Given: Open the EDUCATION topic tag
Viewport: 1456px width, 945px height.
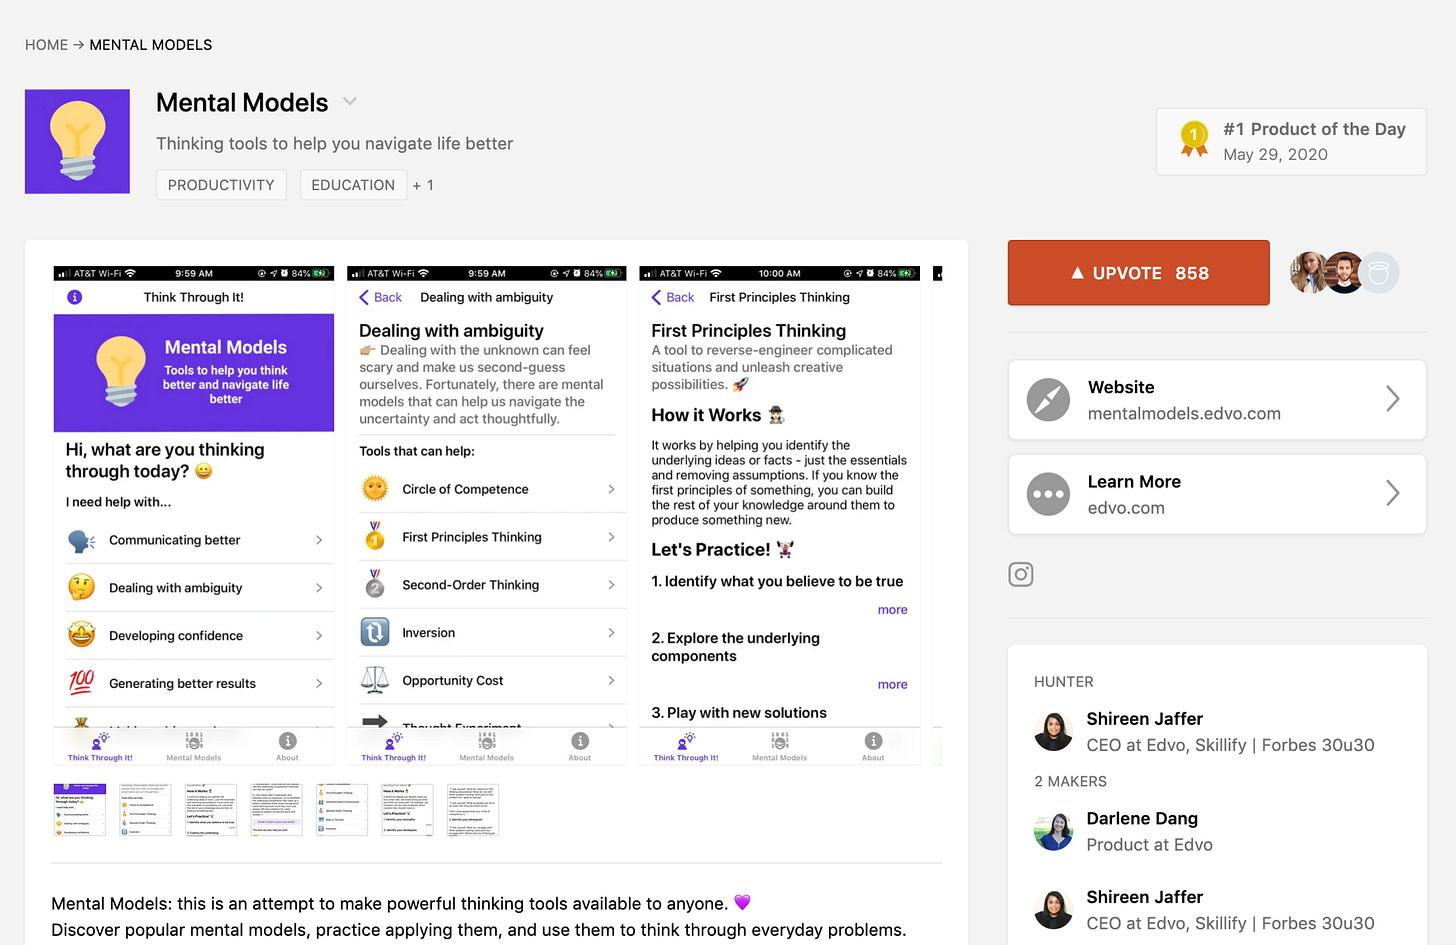Looking at the screenshot, I should pyautogui.click(x=352, y=185).
